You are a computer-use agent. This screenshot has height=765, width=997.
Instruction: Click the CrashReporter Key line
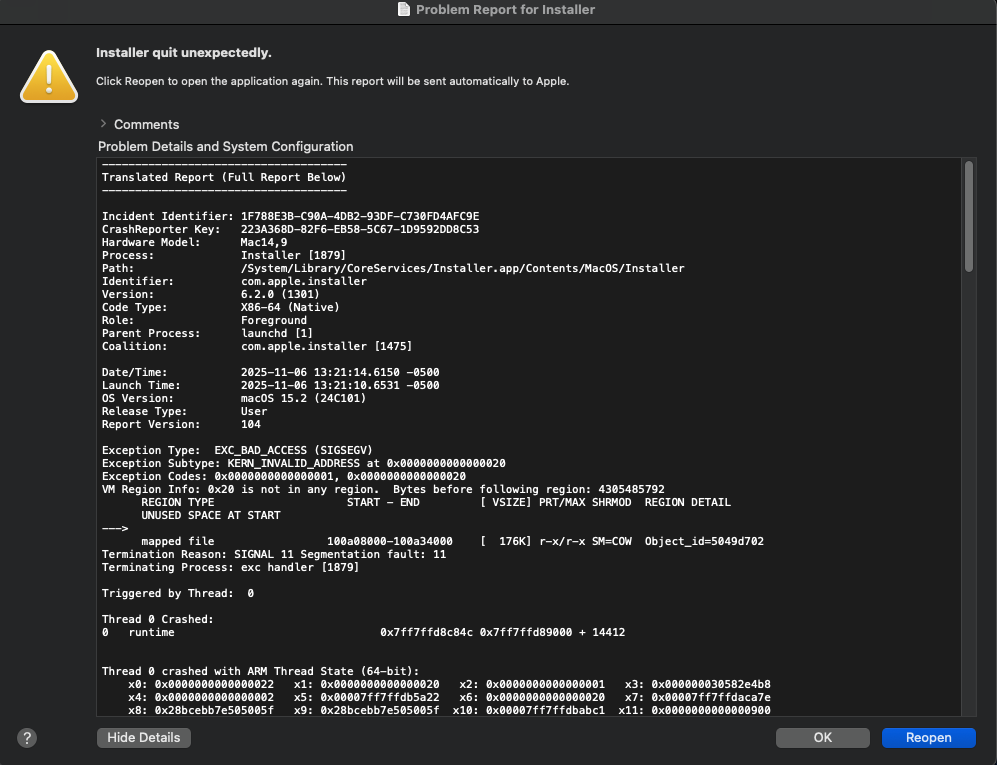[291, 230]
